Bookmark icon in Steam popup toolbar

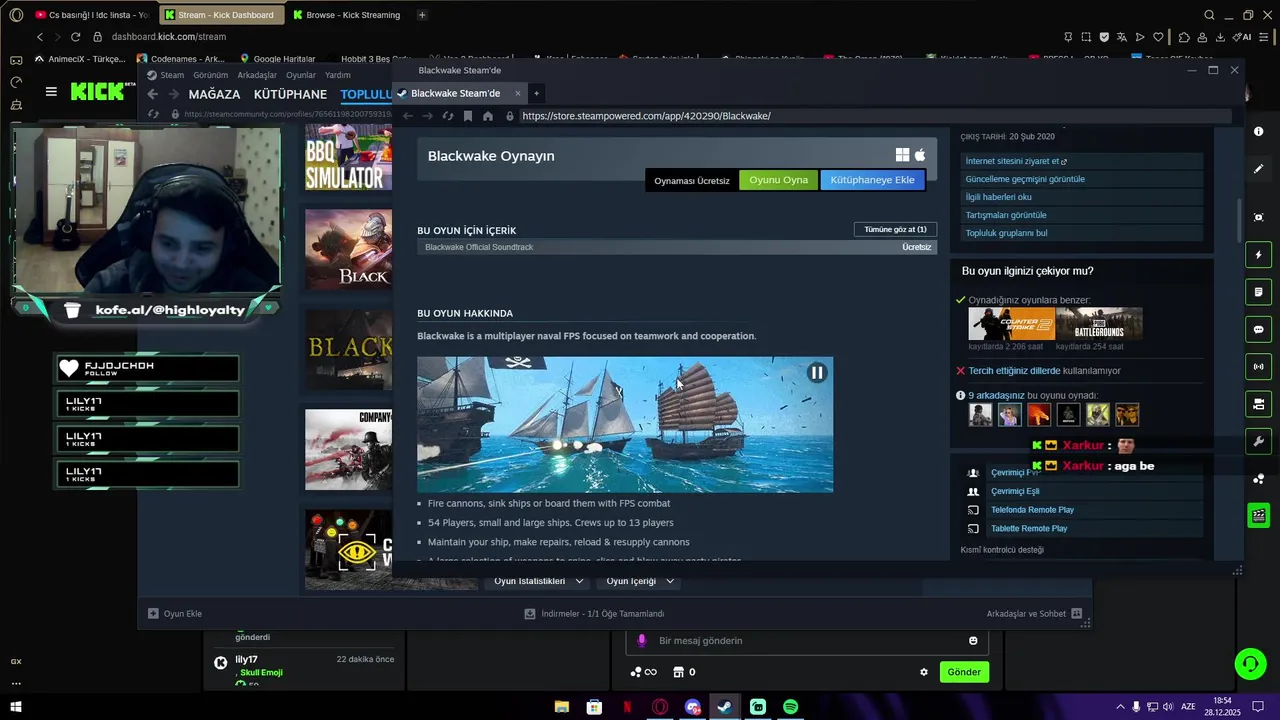(467, 116)
